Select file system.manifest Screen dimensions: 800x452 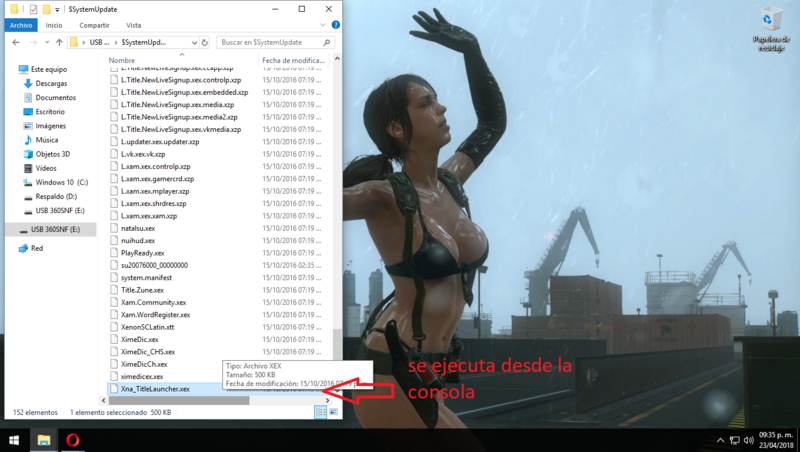point(146,278)
